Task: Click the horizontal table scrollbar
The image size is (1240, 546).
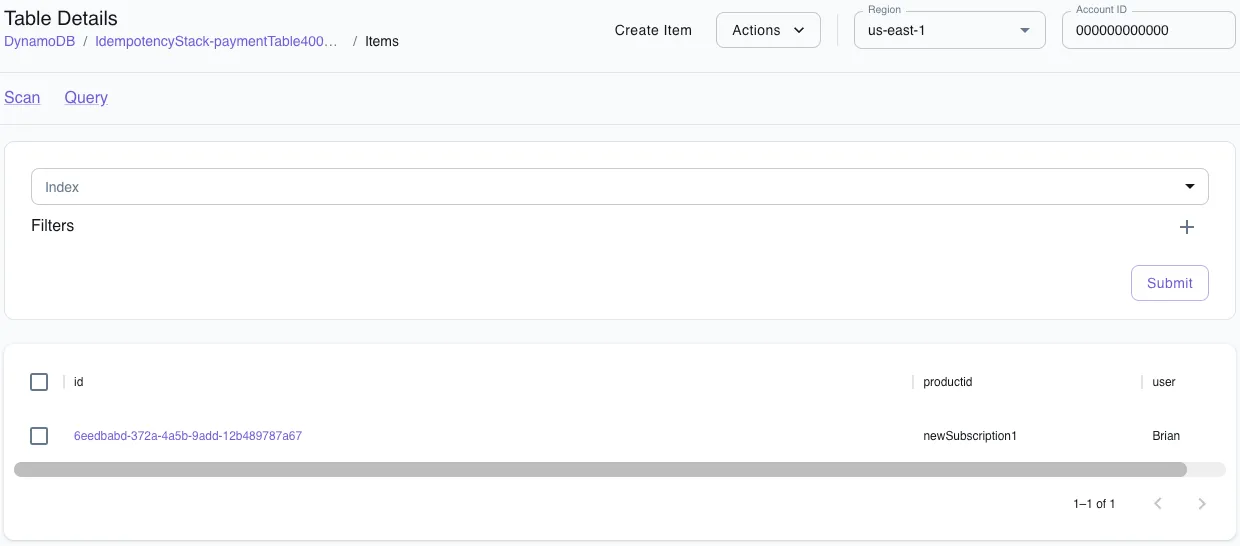Action: click(600, 469)
